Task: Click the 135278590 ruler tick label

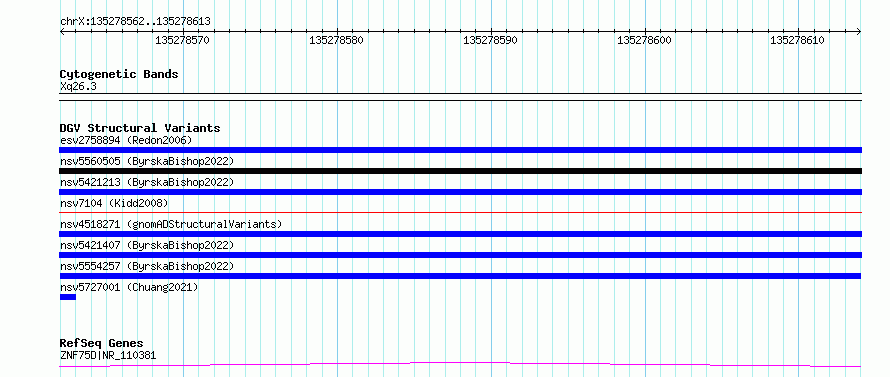Action: pyautogui.click(x=490, y=40)
